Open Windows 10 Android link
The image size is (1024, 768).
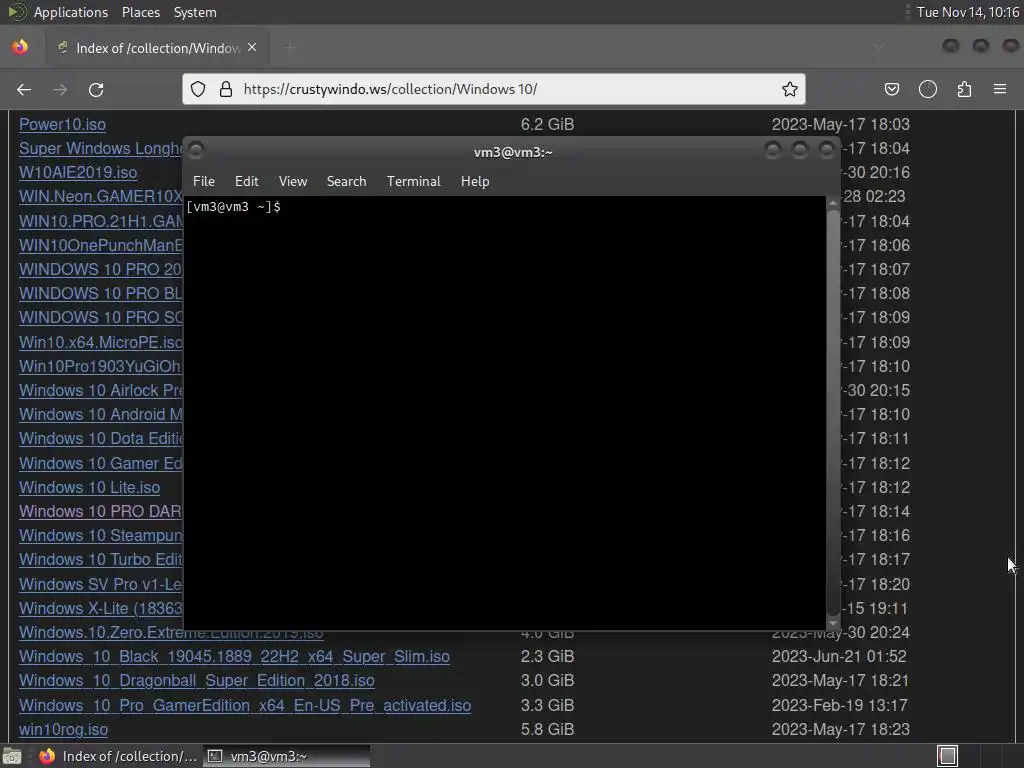coord(101,415)
